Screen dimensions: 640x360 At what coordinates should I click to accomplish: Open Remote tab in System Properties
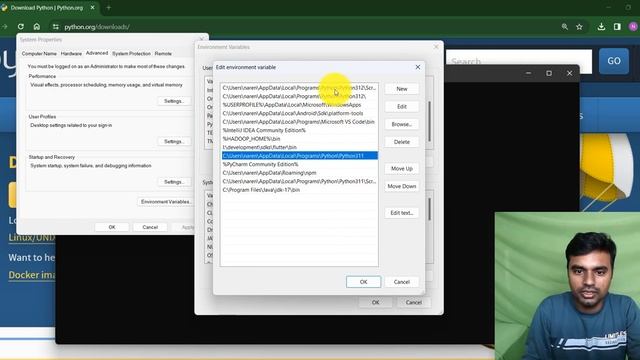coord(163,53)
